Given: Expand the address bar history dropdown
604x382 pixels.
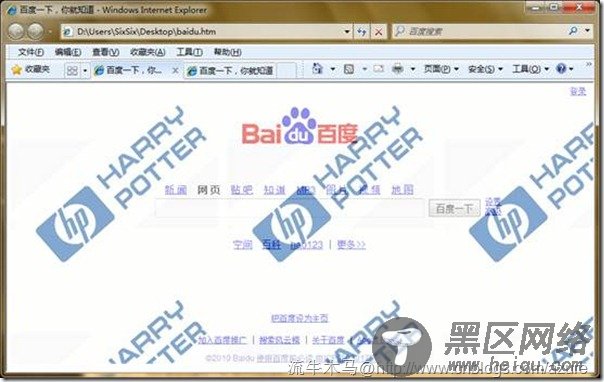Looking at the screenshot, I should tap(347, 31).
